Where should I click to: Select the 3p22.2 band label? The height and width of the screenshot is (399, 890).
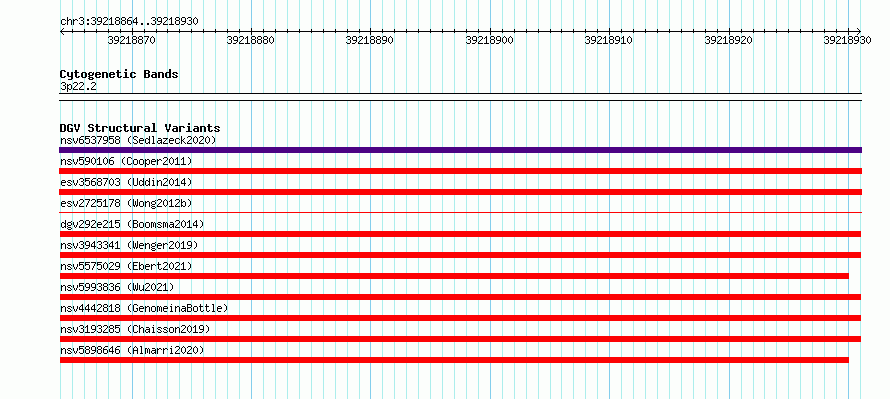click(x=78, y=86)
